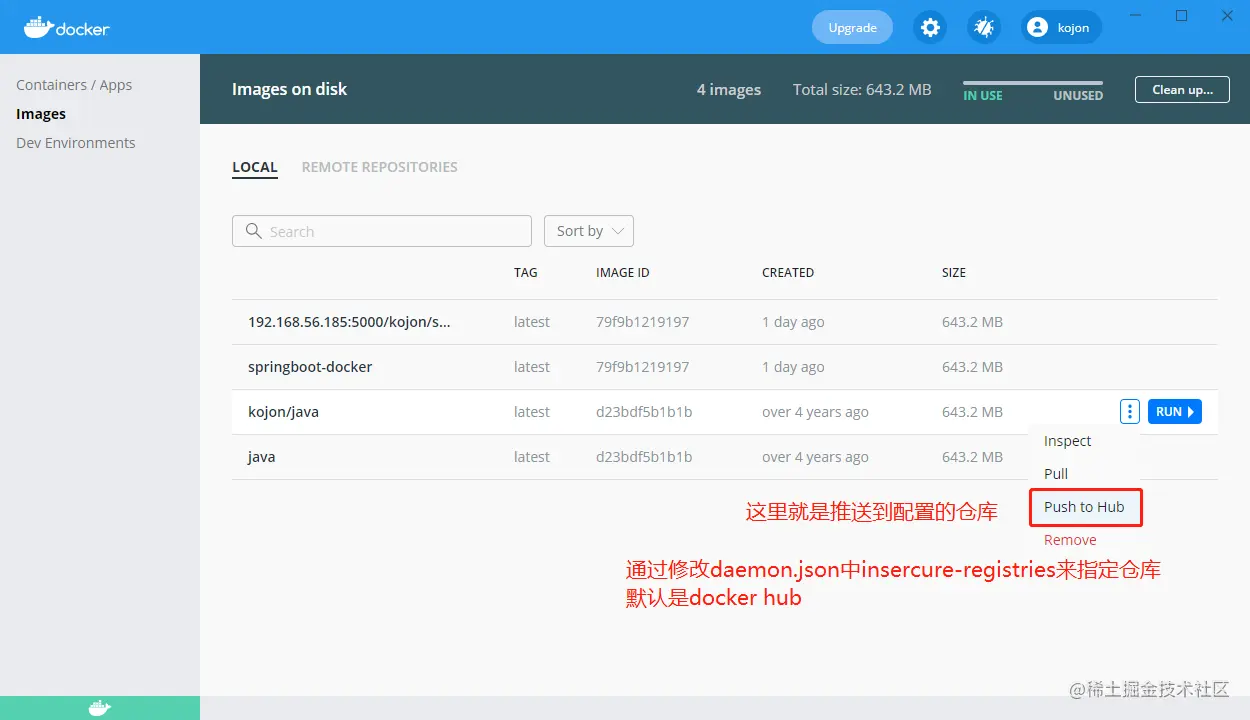Image resolution: width=1250 pixels, height=720 pixels.
Task: Open Dev Environments in the sidebar
Action: pos(76,143)
